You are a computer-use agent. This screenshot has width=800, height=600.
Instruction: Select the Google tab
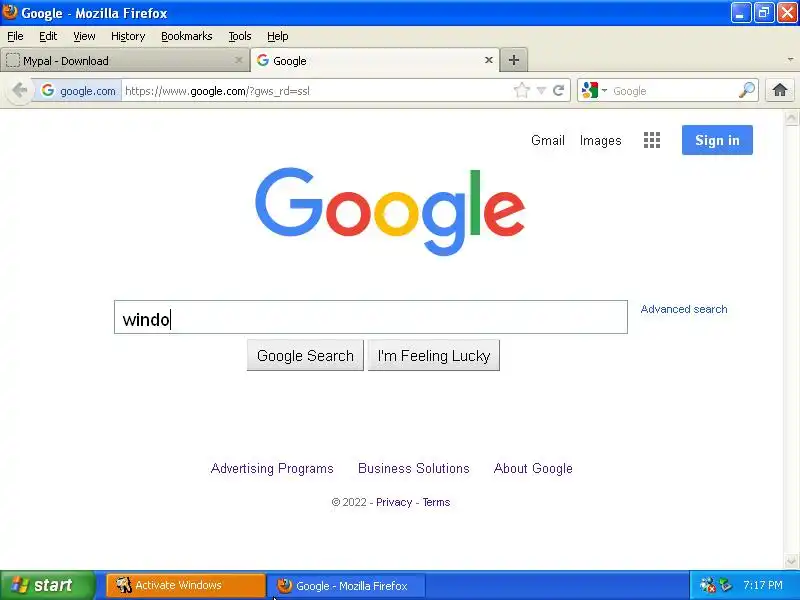[374, 60]
